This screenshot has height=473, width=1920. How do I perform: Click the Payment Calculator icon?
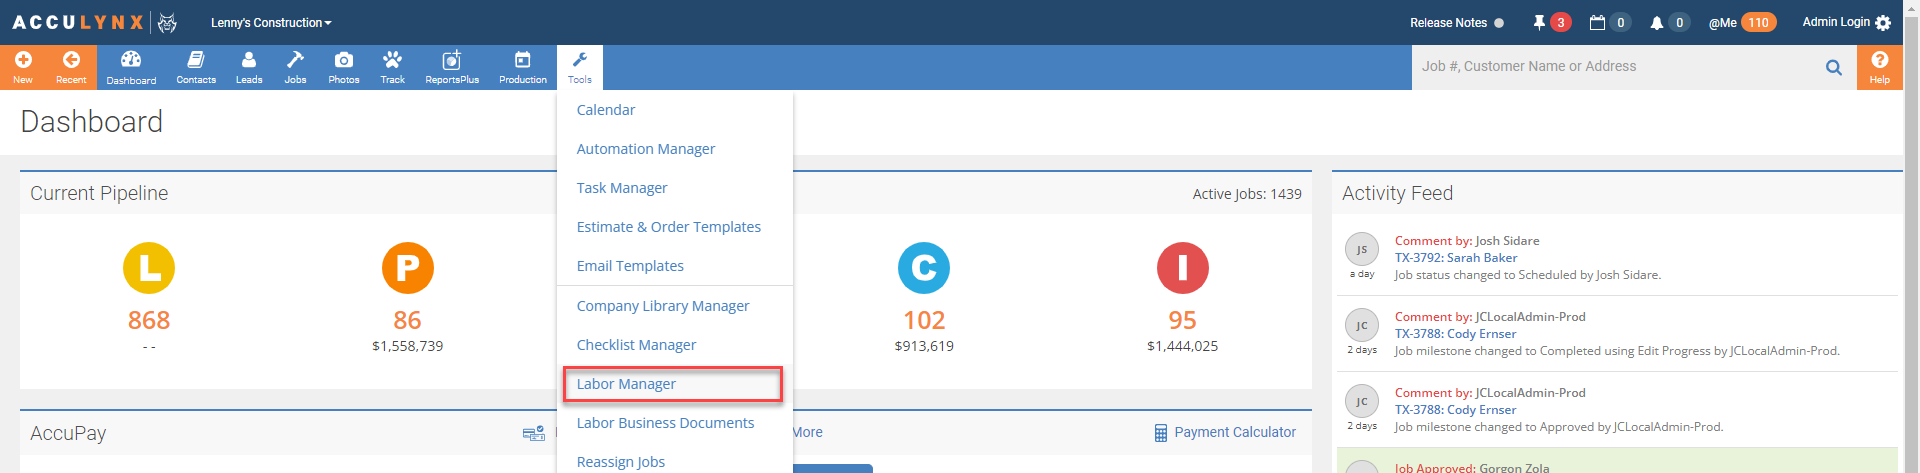pyautogui.click(x=1161, y=433)
